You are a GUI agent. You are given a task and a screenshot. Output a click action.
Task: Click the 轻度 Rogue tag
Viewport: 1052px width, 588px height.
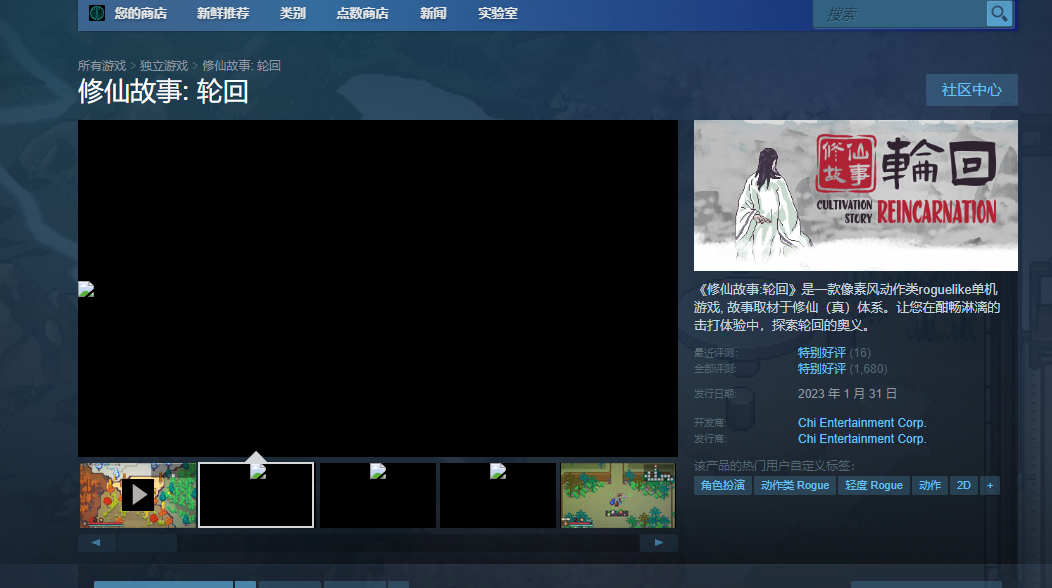coord(874,485)
